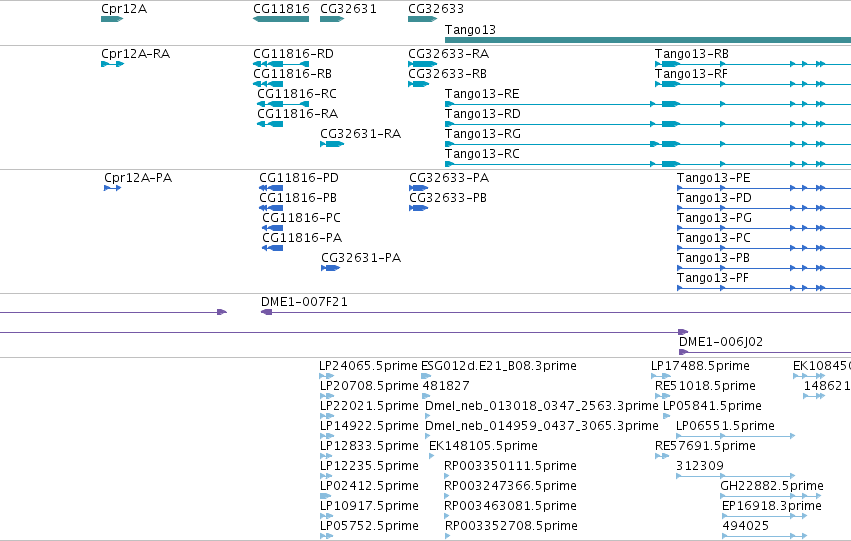Open the LP22021.5prime EST
The width and height of the screenshot is (851, 541).
(x=326, y=416)
